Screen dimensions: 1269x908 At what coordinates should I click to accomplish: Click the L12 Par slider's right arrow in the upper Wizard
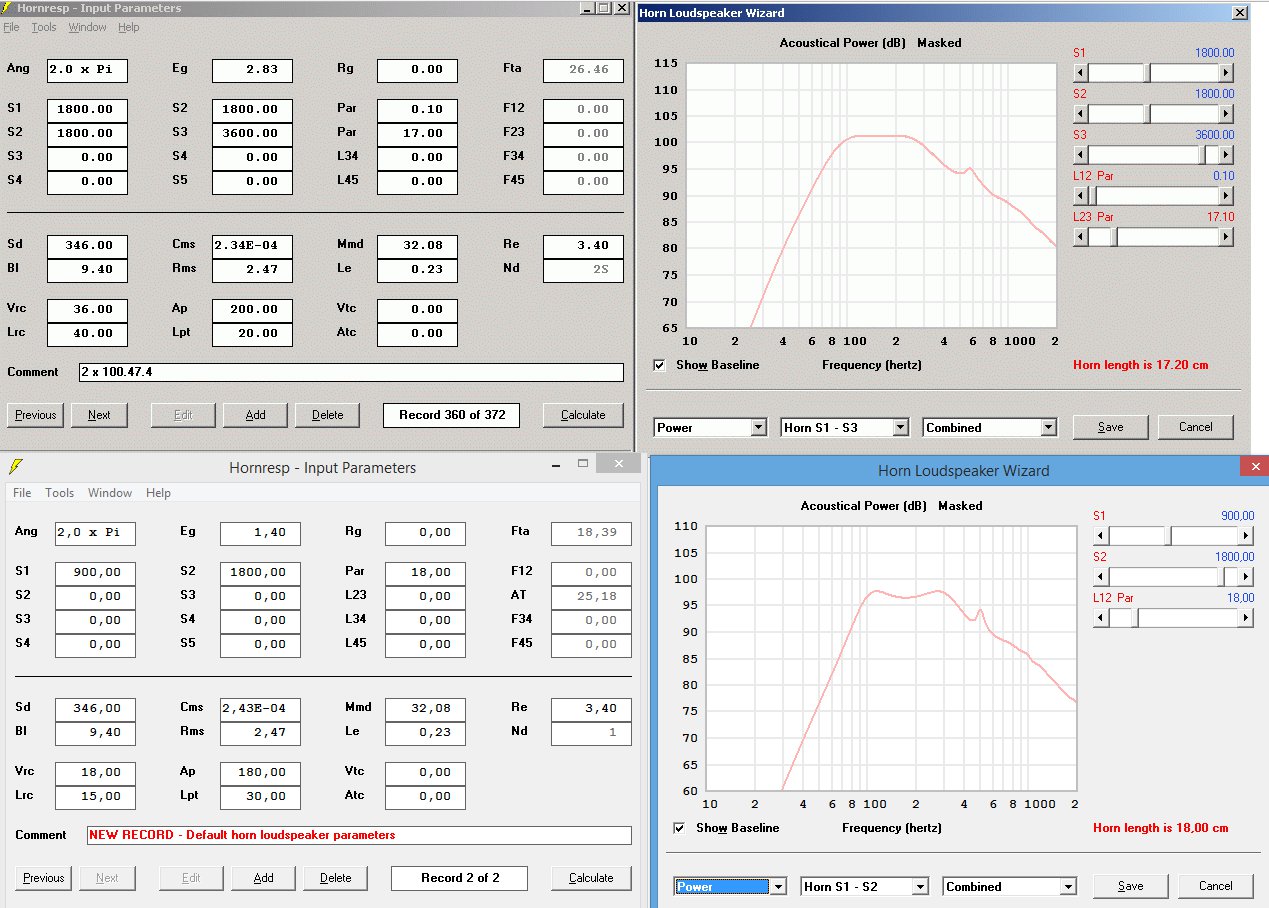(1226, 196)
